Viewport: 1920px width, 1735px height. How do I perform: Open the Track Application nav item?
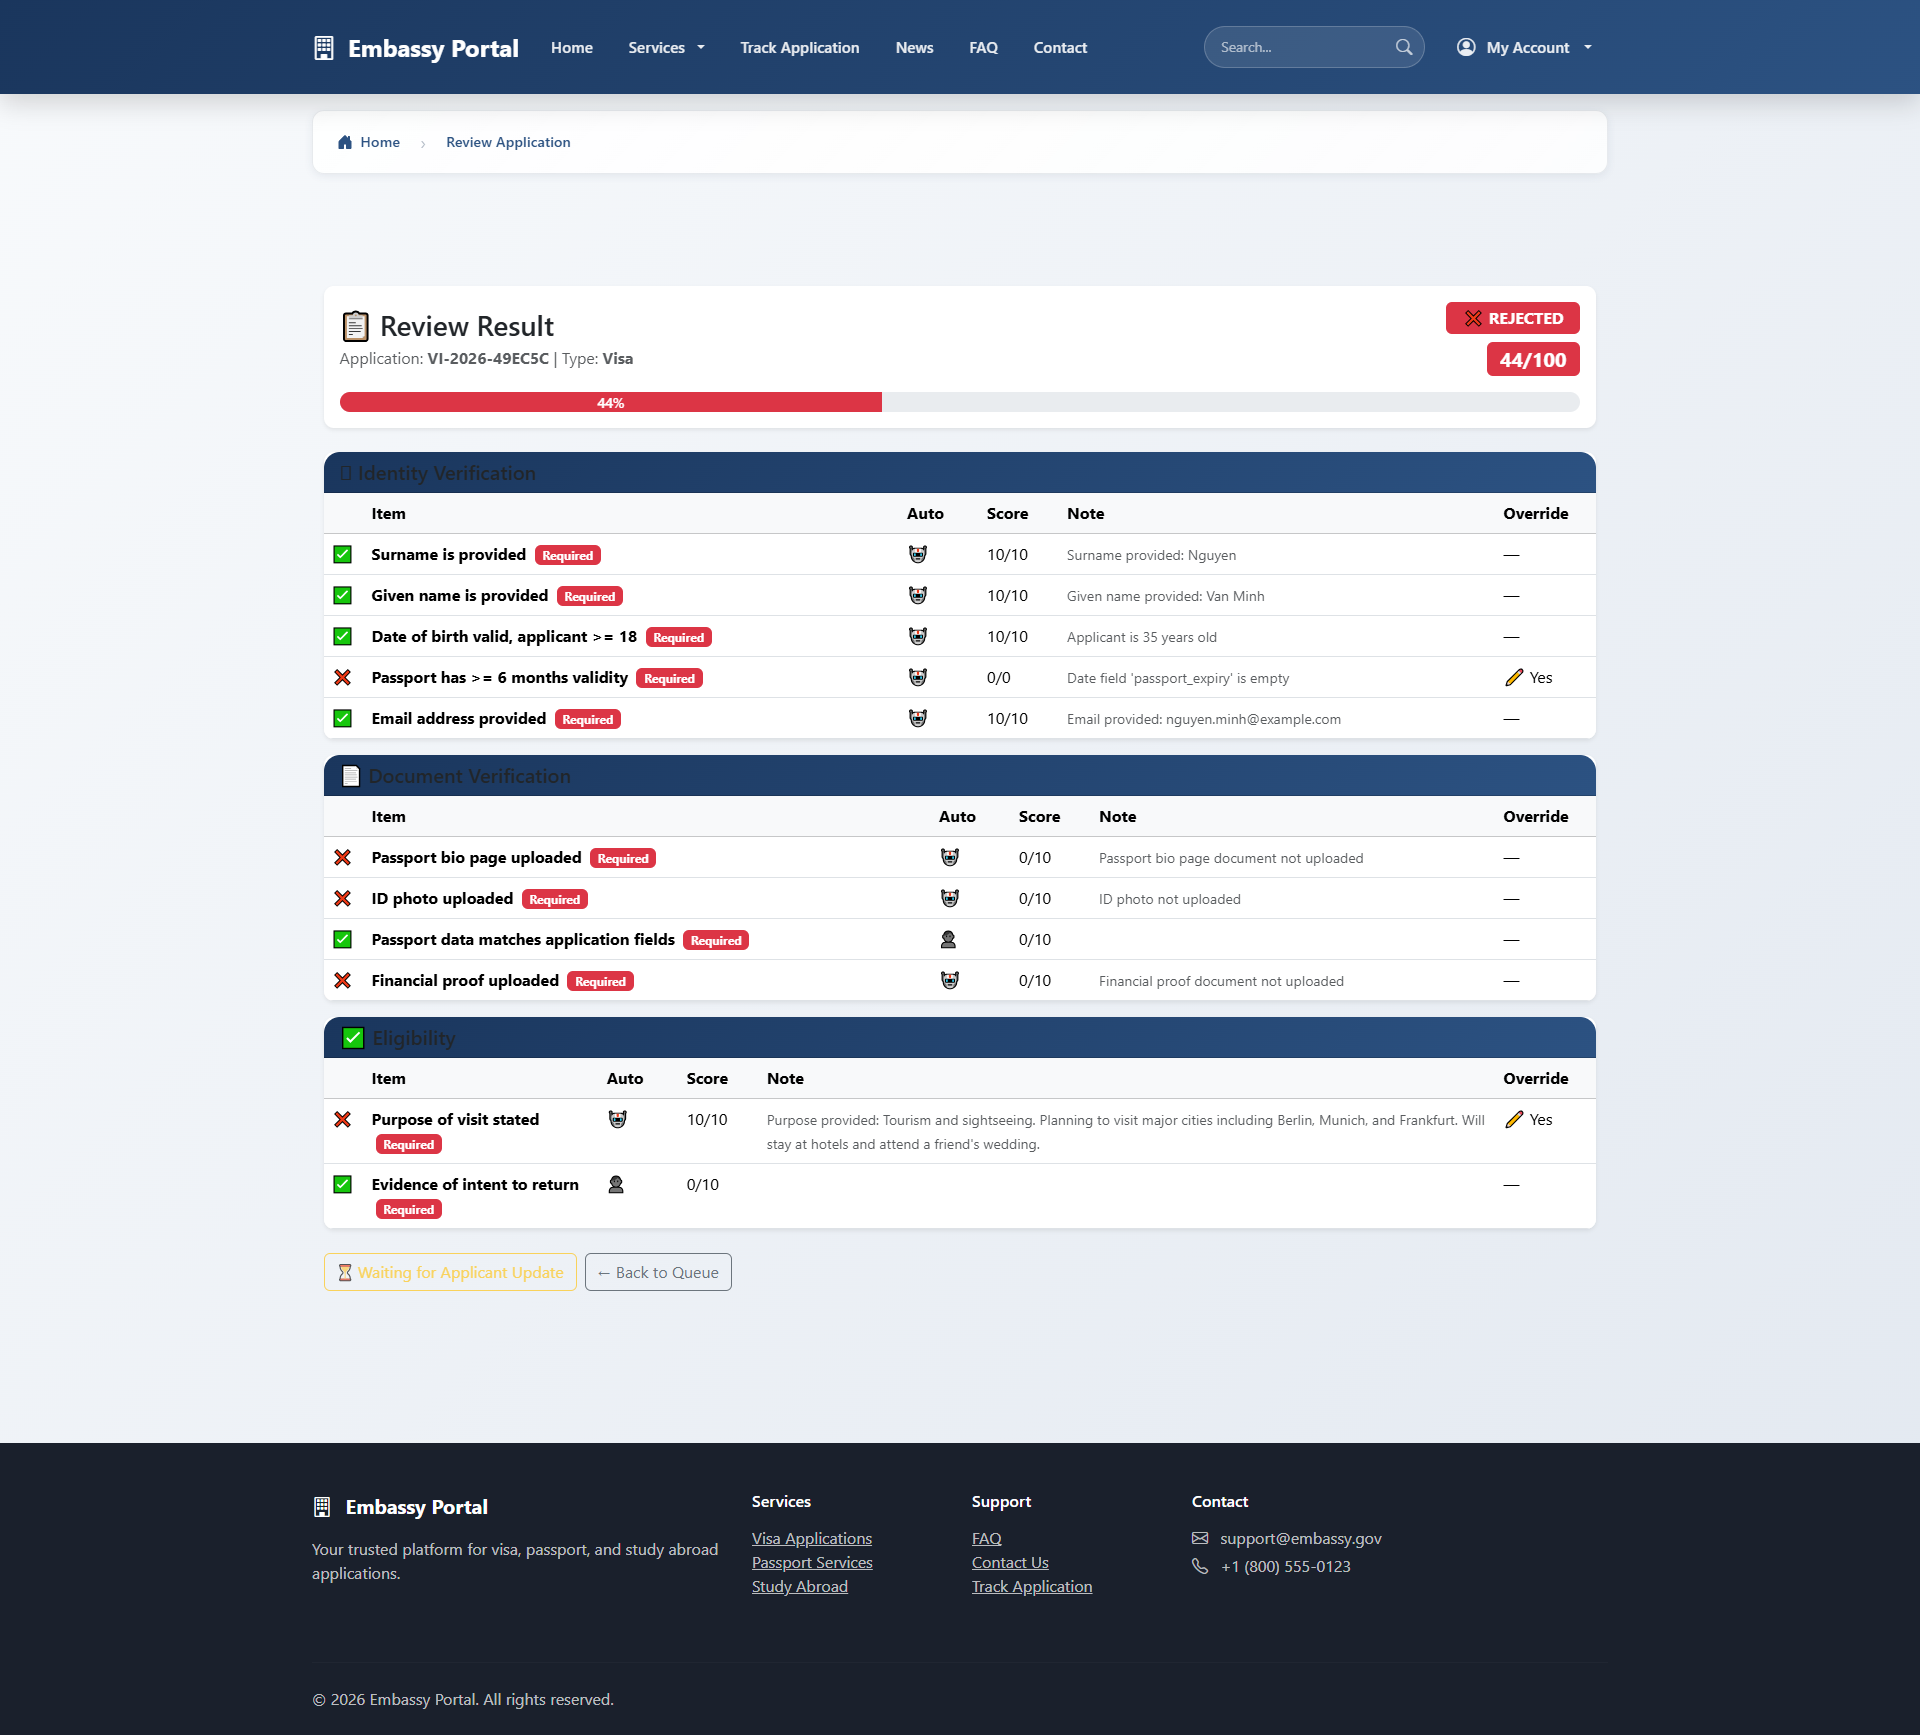pyautogui.click(x=799, y=48)
